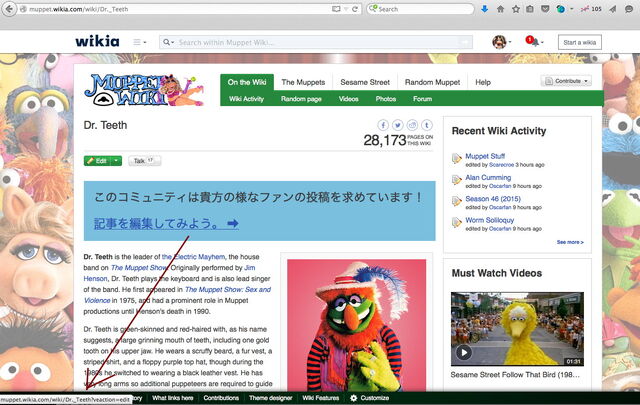Open Wiki Features in bottom toolbar
Screen dimensions: 640x405
coord(321,398)
